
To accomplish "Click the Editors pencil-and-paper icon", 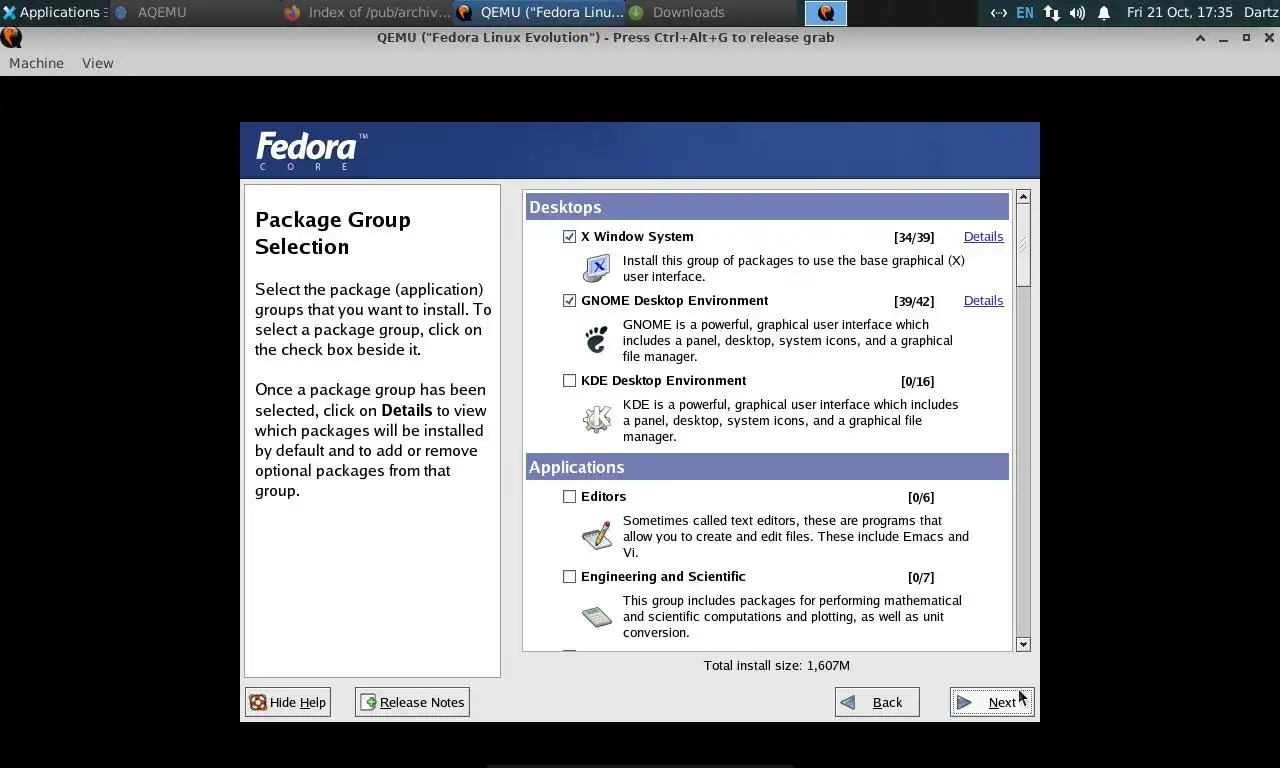I will (x=597, y=536).
